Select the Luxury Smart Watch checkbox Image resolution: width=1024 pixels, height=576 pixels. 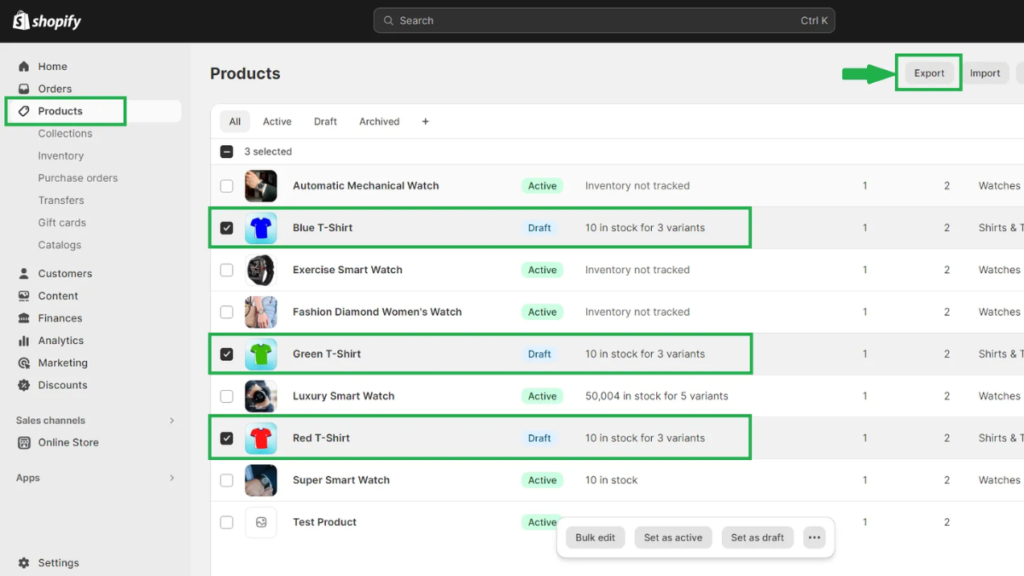tap(227, 395)
